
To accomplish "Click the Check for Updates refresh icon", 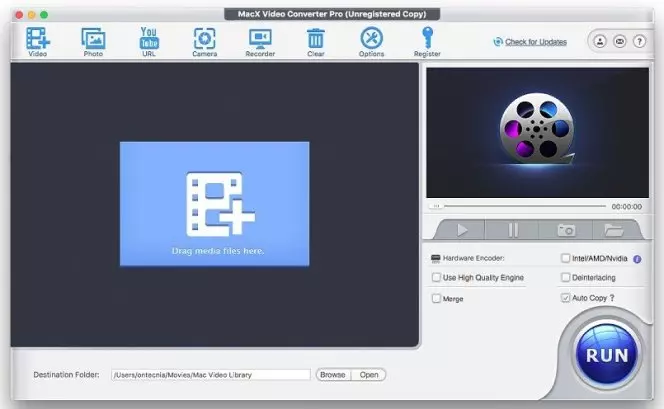I will point(498,41).
